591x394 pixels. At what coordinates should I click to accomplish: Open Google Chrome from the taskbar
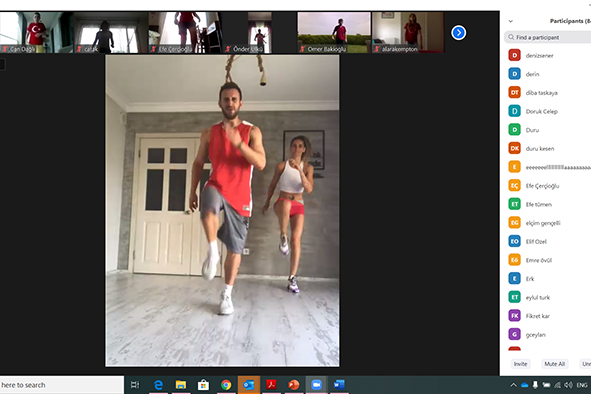(226, 385)
